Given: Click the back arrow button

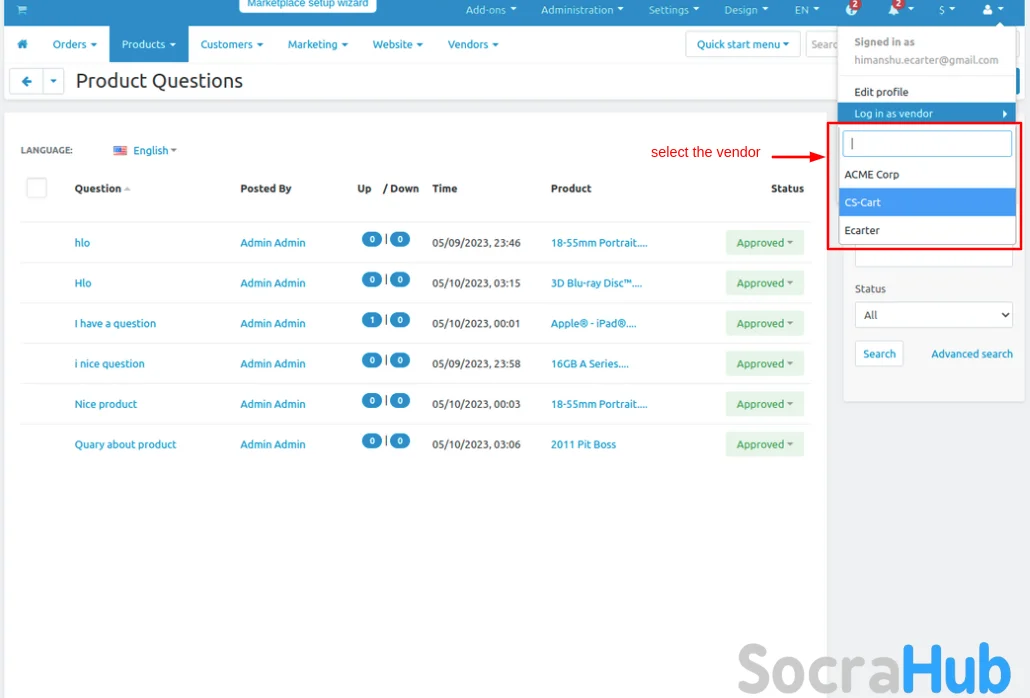Looking at the screenshot, I should click(27, 82).
